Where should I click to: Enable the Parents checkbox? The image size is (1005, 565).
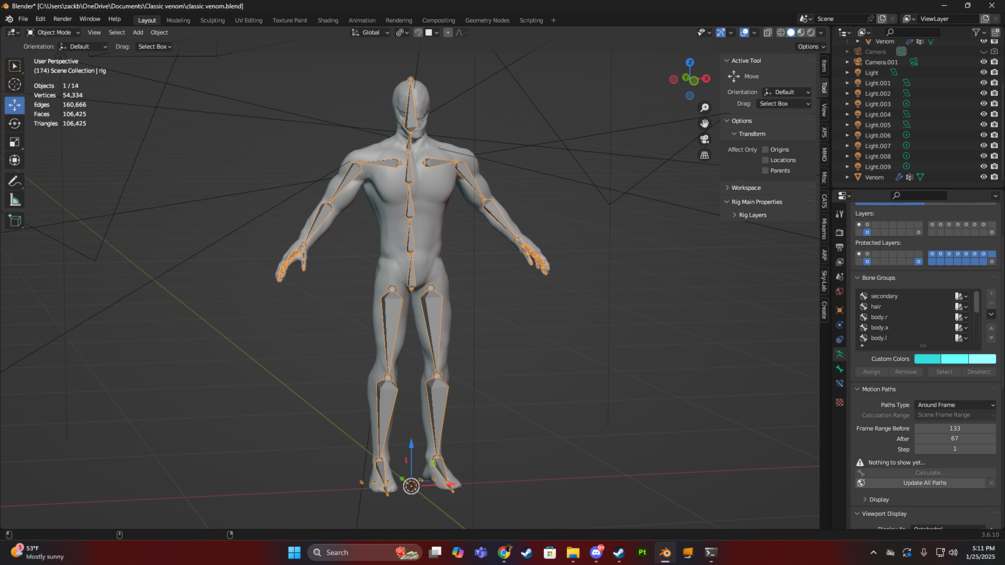coord(765,170)
